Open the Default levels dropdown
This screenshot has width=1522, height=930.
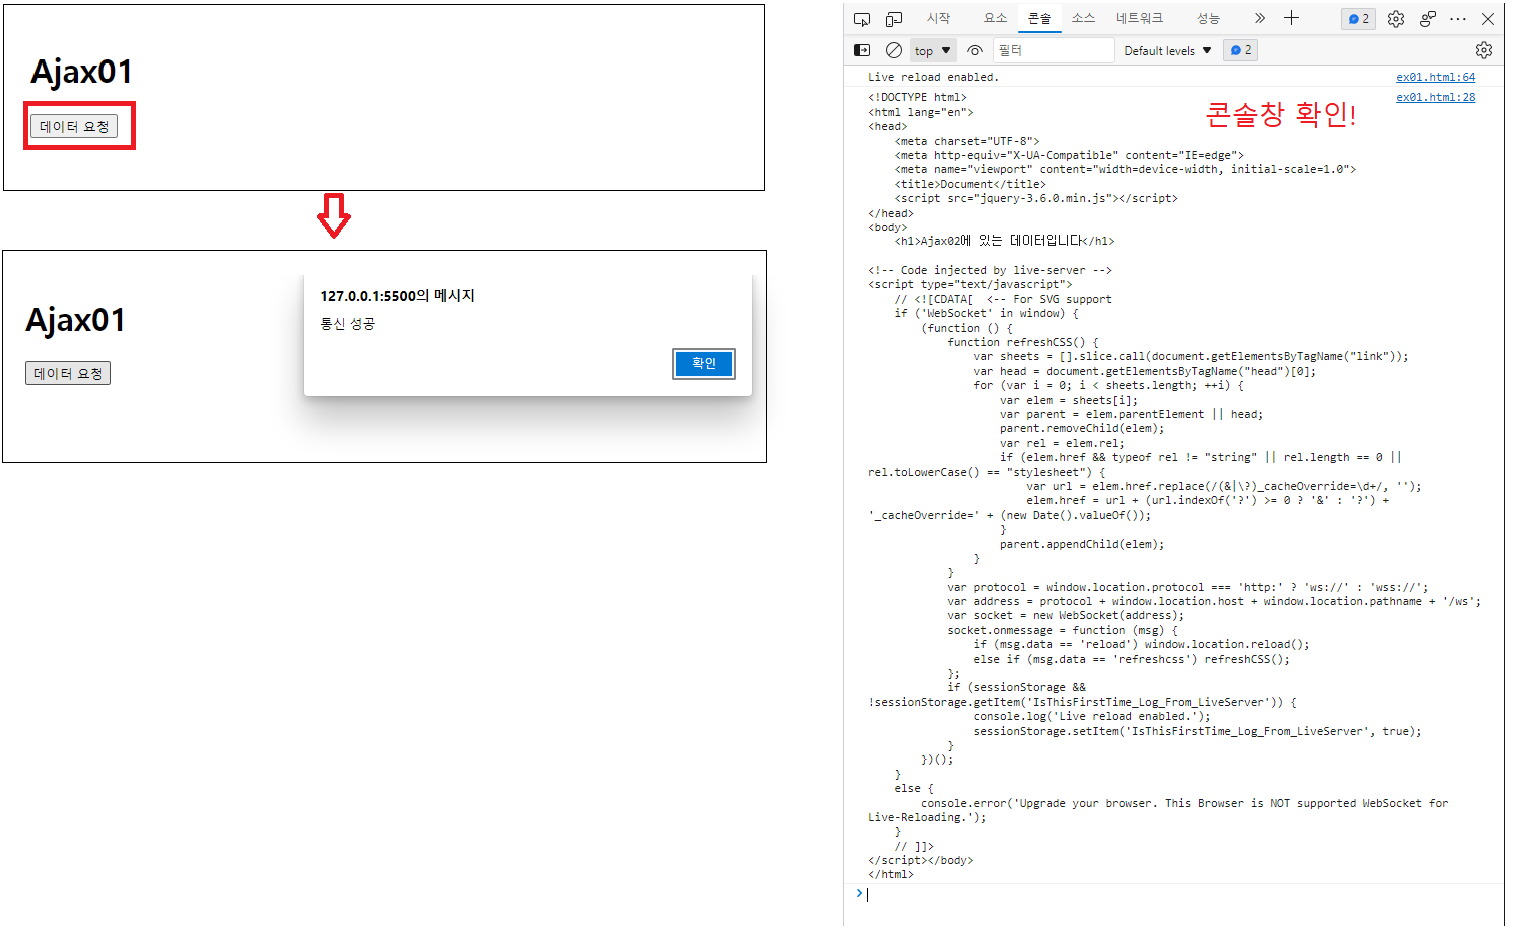(x=1167, y=50)
